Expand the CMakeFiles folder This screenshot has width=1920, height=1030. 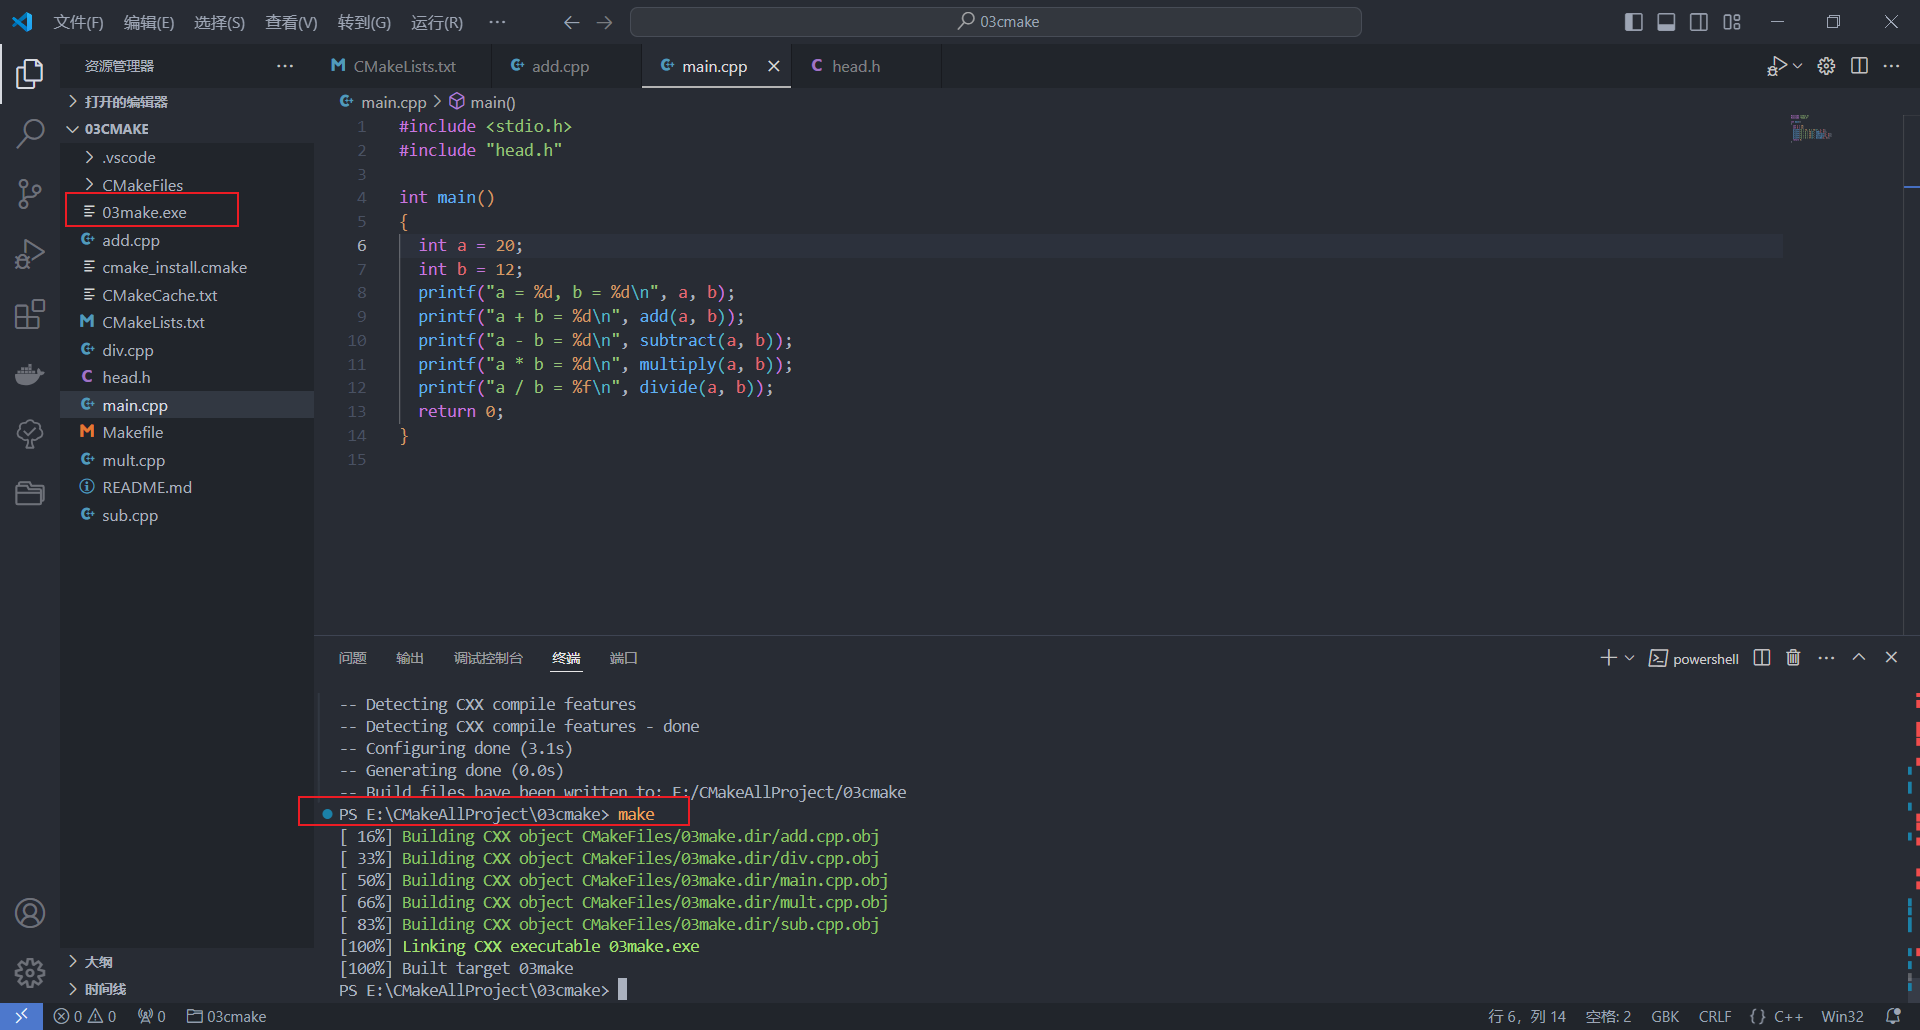click(142, 185)
